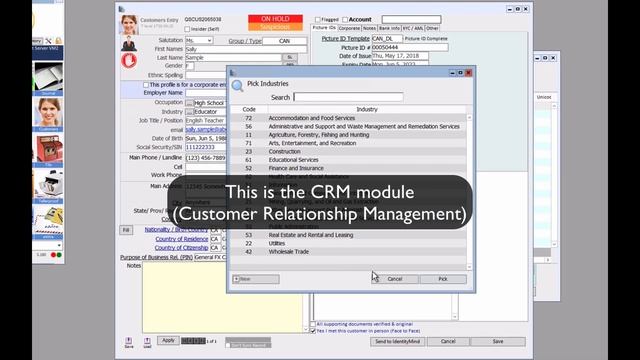Click the Load icon at bottom left

pos(147,342)
